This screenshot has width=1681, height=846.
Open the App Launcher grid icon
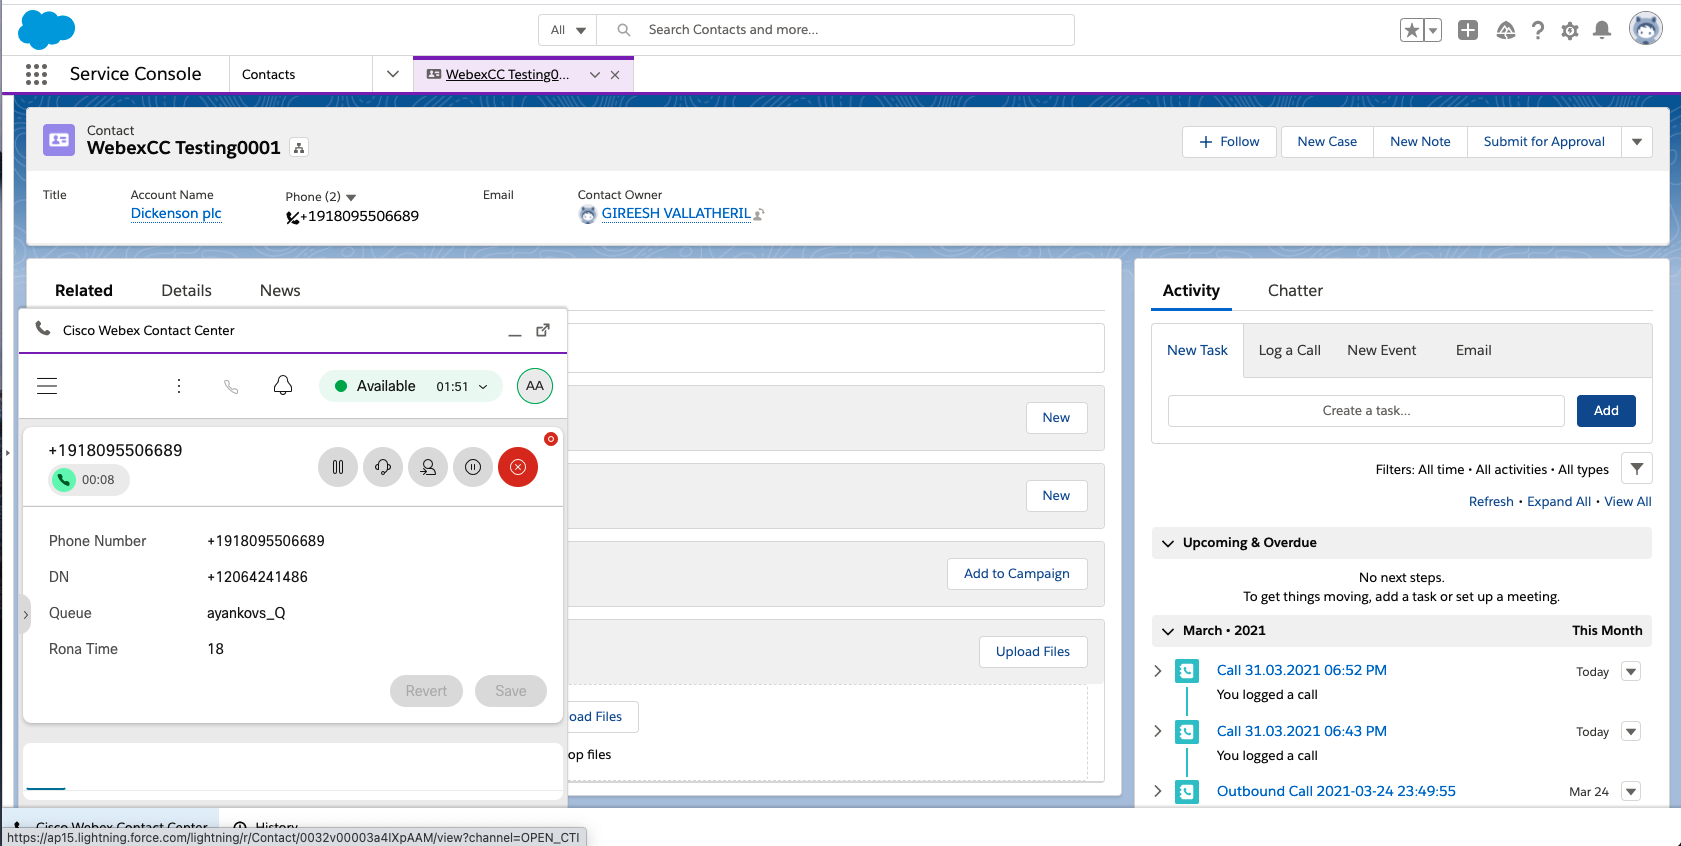36,74
